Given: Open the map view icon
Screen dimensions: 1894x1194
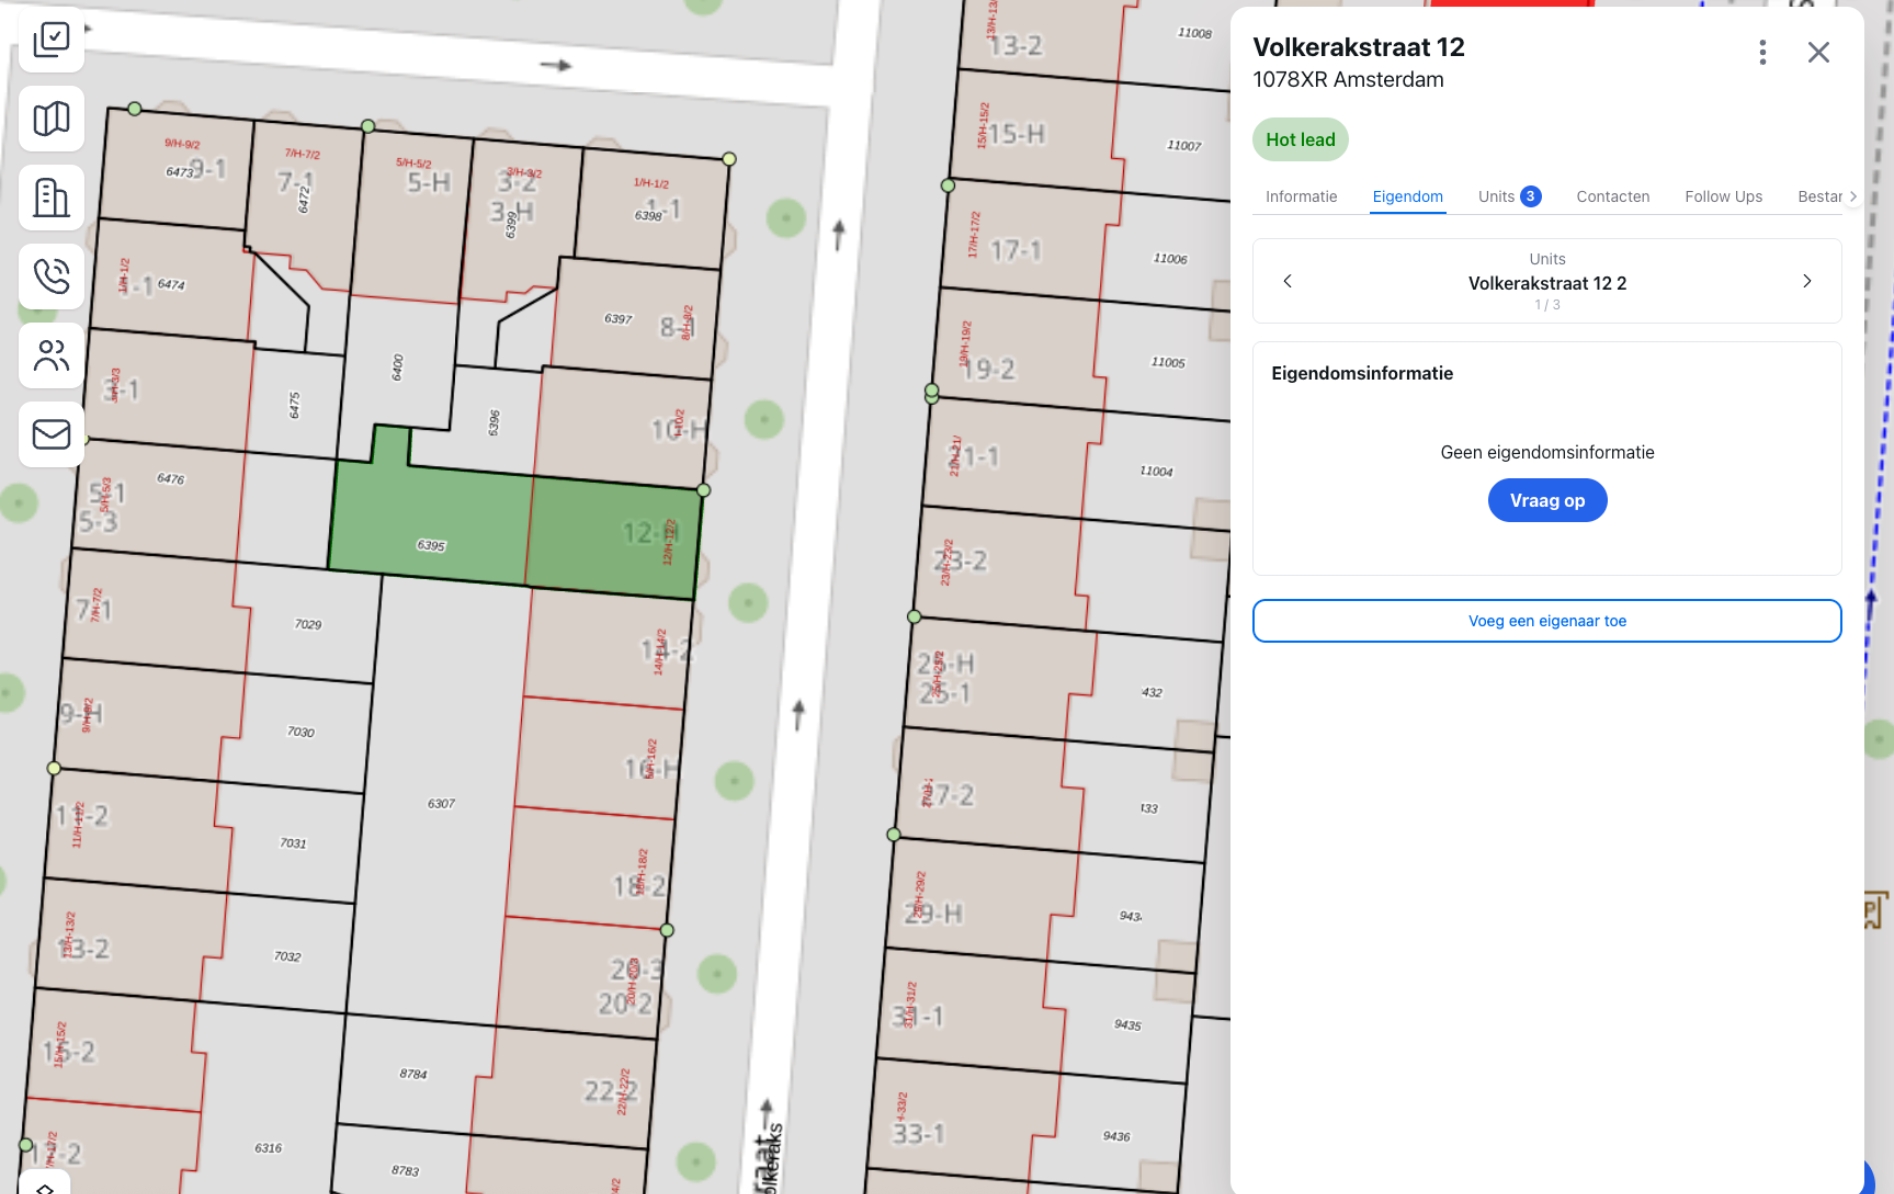Looking at the screenshot, I should pyautogui.click(x=51, y=119).
